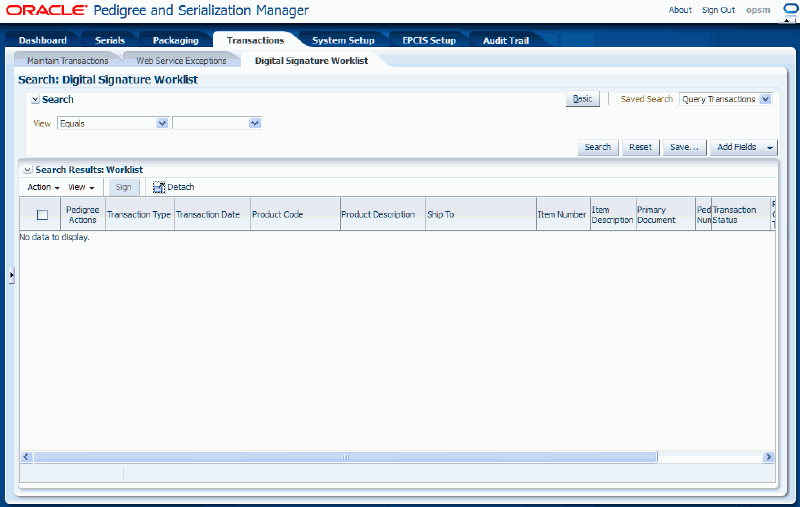Collapse the Search Results: Worklist section
Viewport: 800px width, 507px height.
(x=28, y=170)
